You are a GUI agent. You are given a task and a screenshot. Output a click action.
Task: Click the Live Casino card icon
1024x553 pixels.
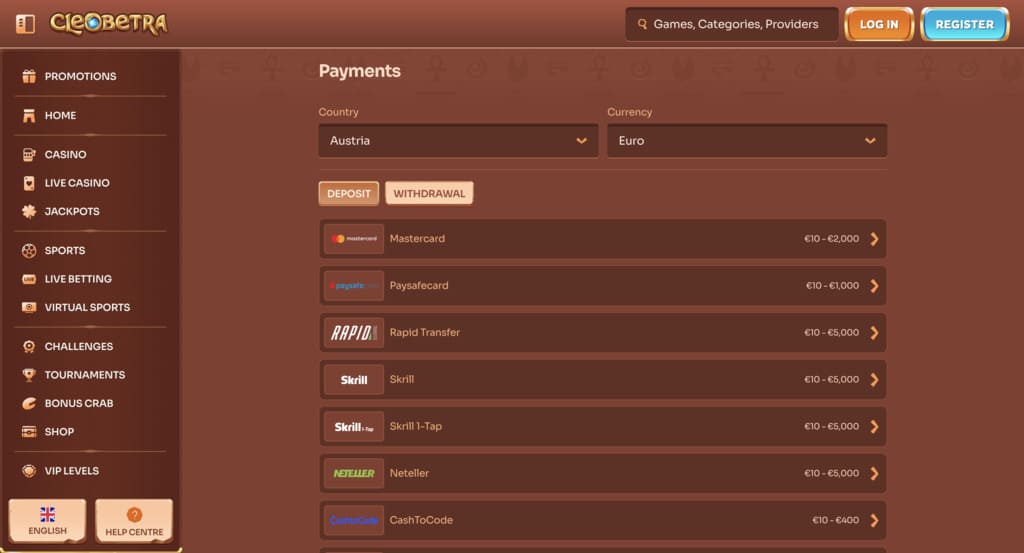(29, 183)
